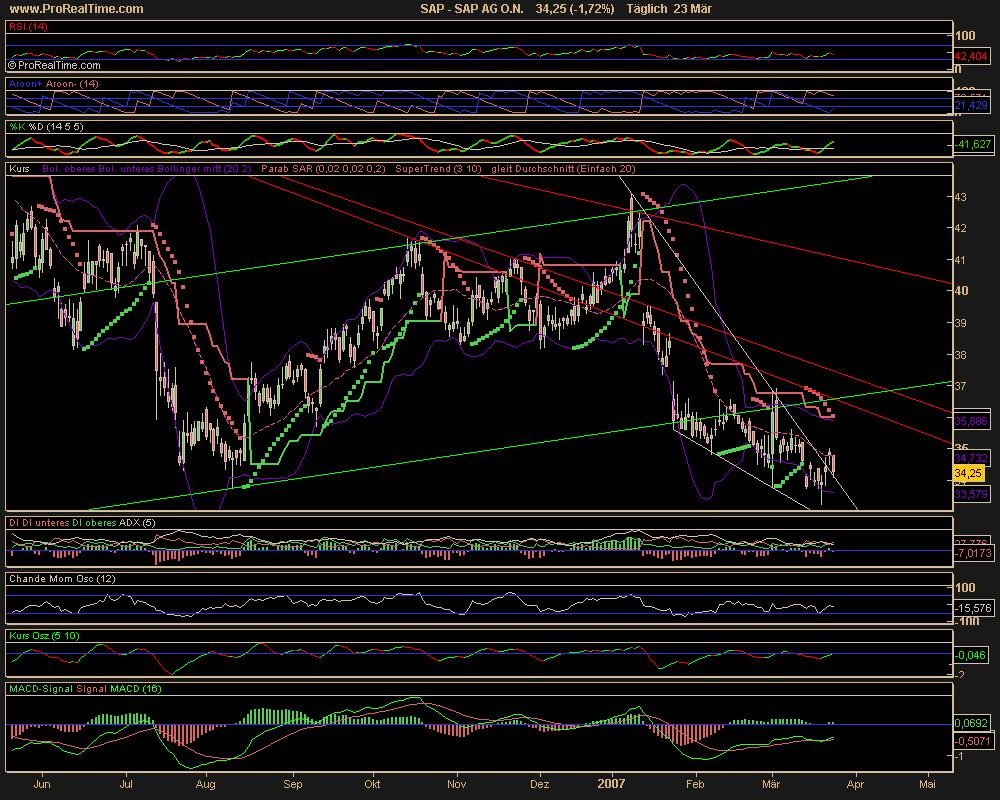This screenshot has height=800, width=1000.
Task: Click the Okt month label on time axis
Action: click(371, 785)
